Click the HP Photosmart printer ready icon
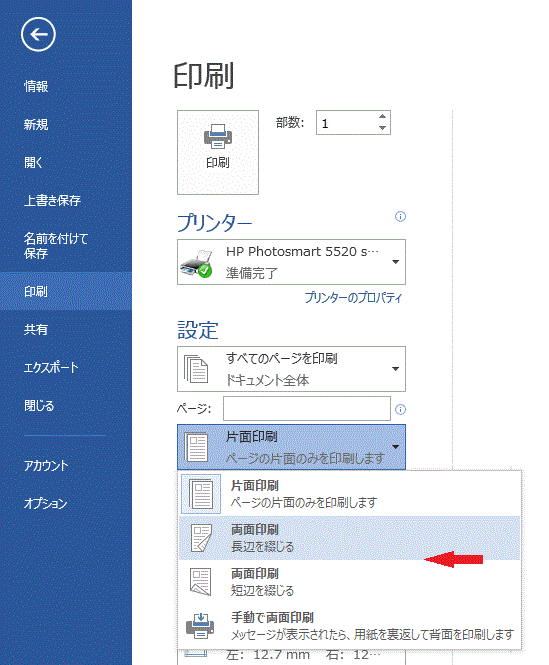 coord(196,263)
